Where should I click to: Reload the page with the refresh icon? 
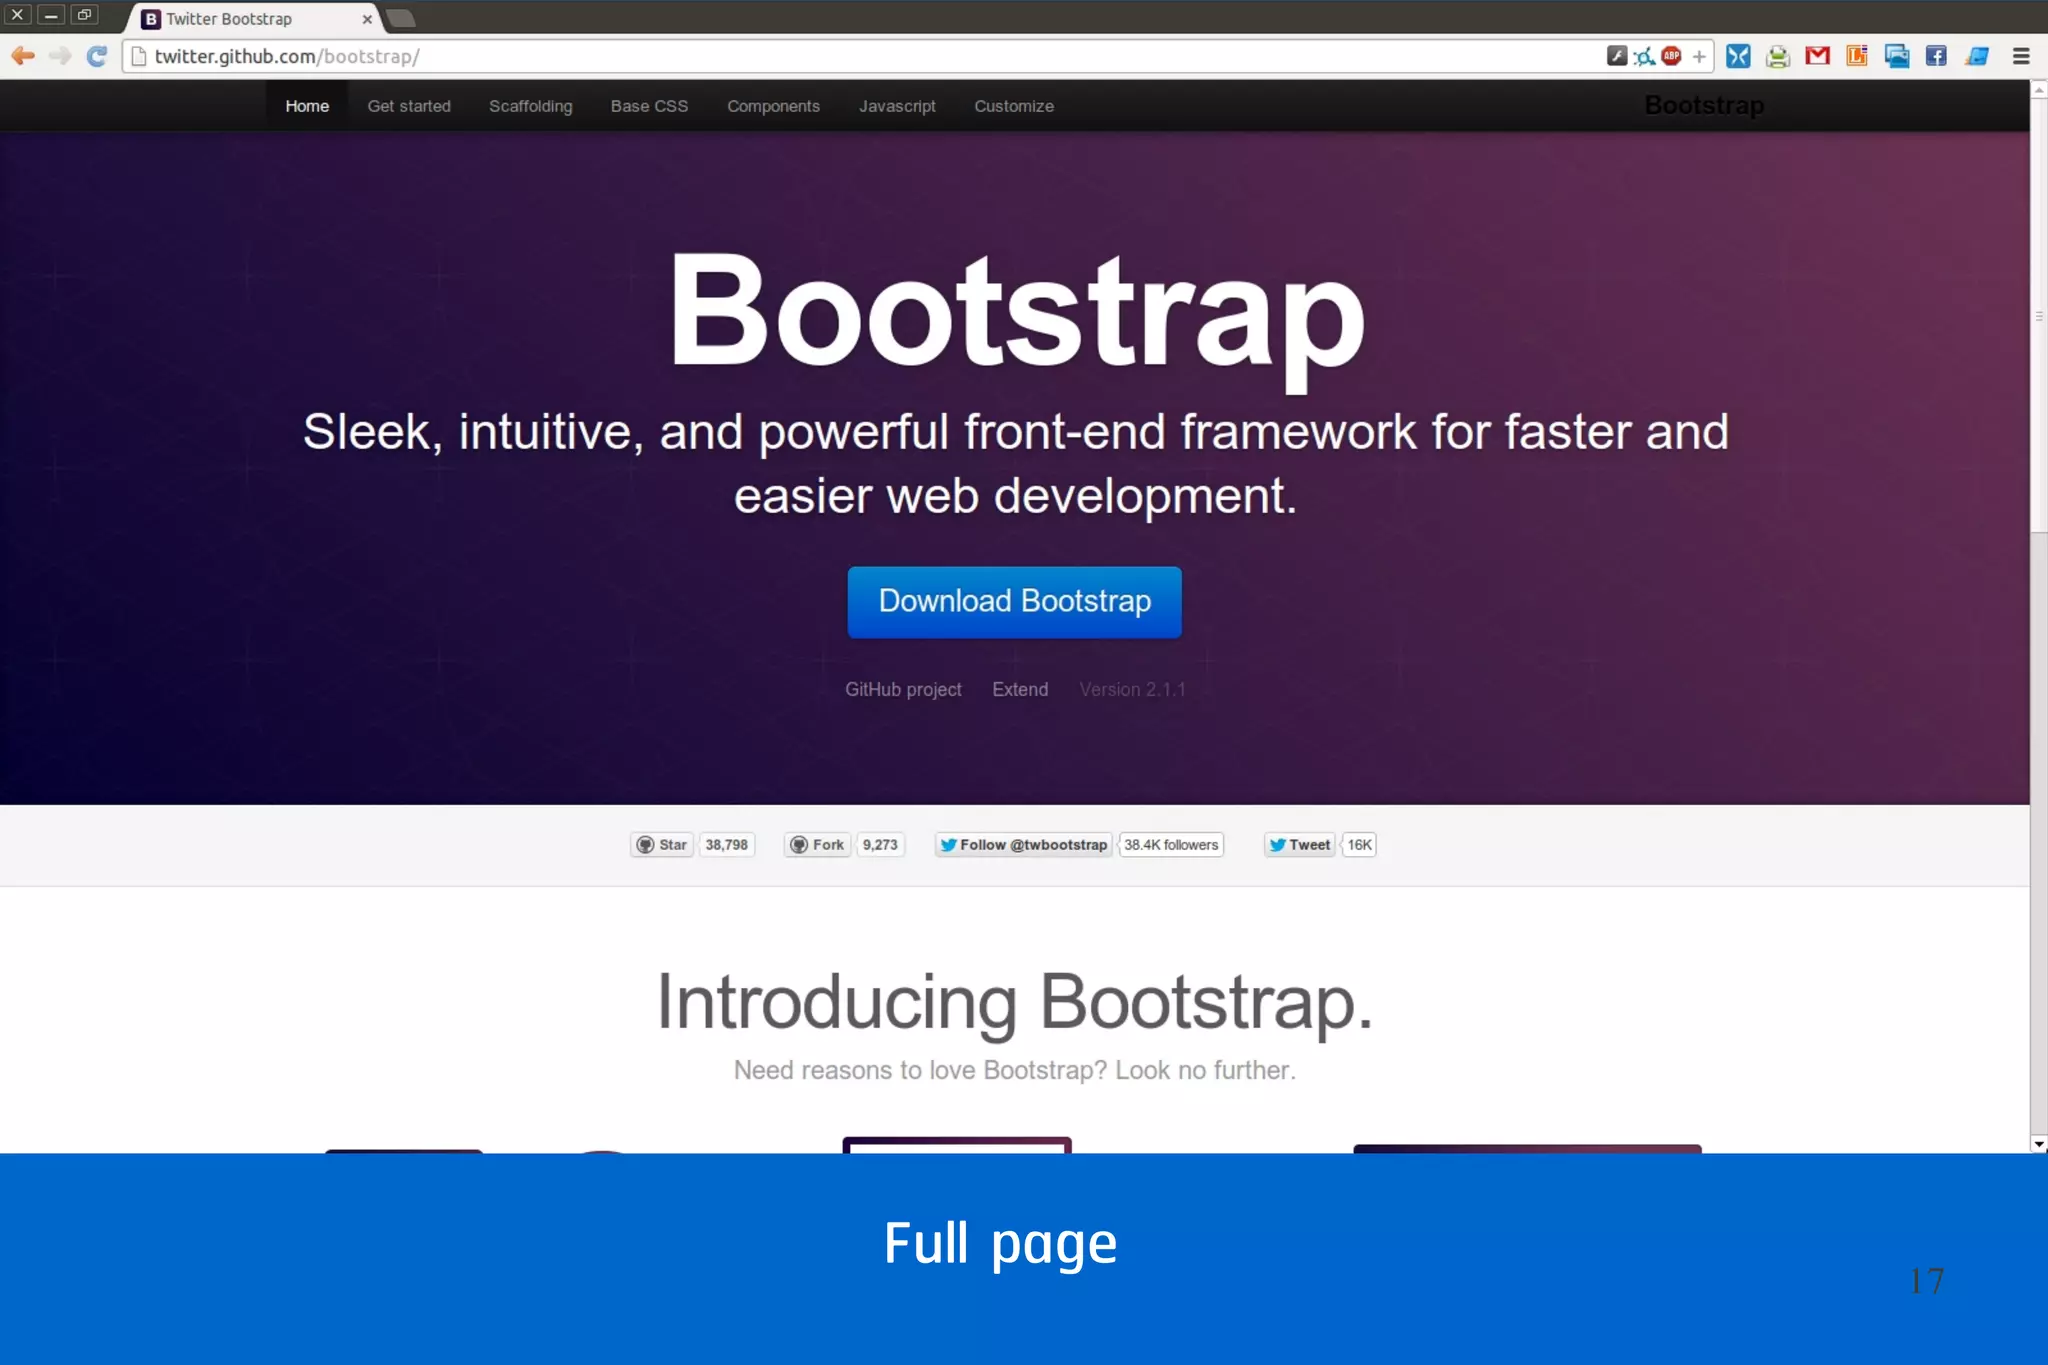click(97, 56)
